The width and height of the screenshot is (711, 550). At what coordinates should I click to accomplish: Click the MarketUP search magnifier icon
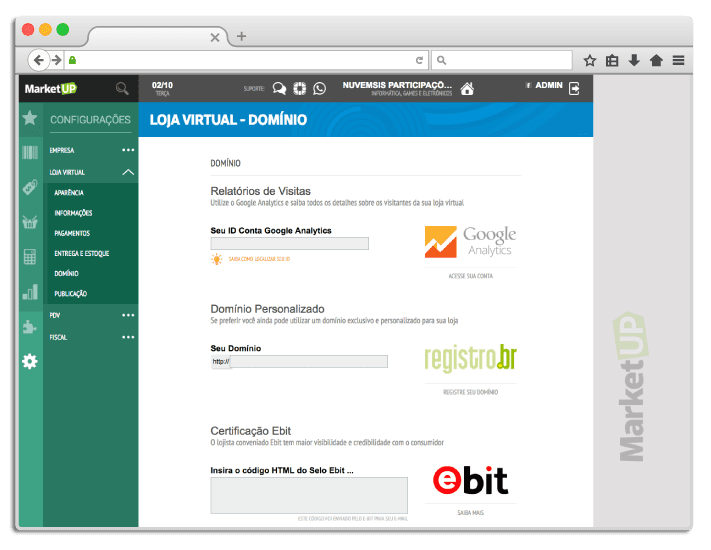(122, 88)
